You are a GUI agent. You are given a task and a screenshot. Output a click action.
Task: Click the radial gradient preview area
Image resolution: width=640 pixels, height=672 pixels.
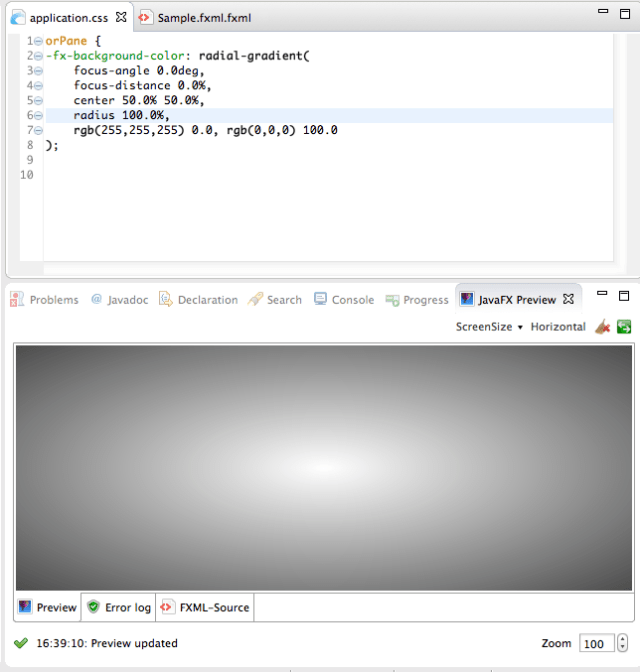[x=323, y=467]
